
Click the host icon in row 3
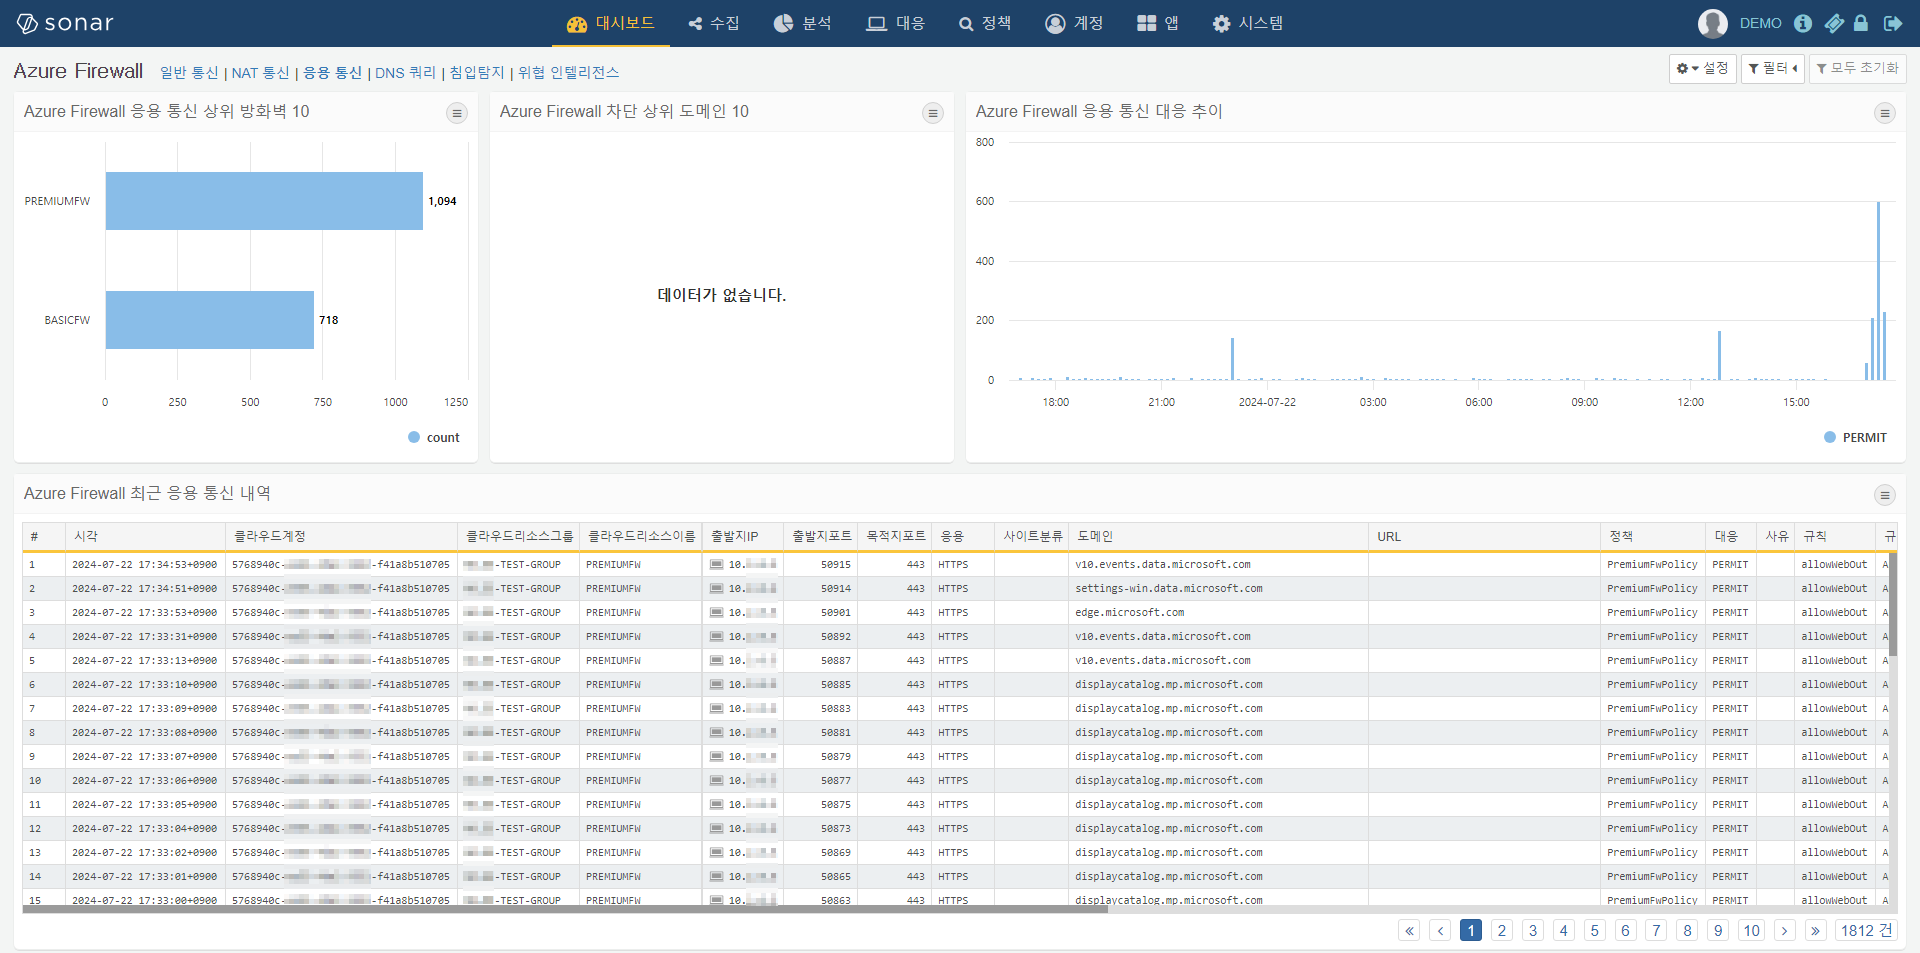(x=716, y=613)
